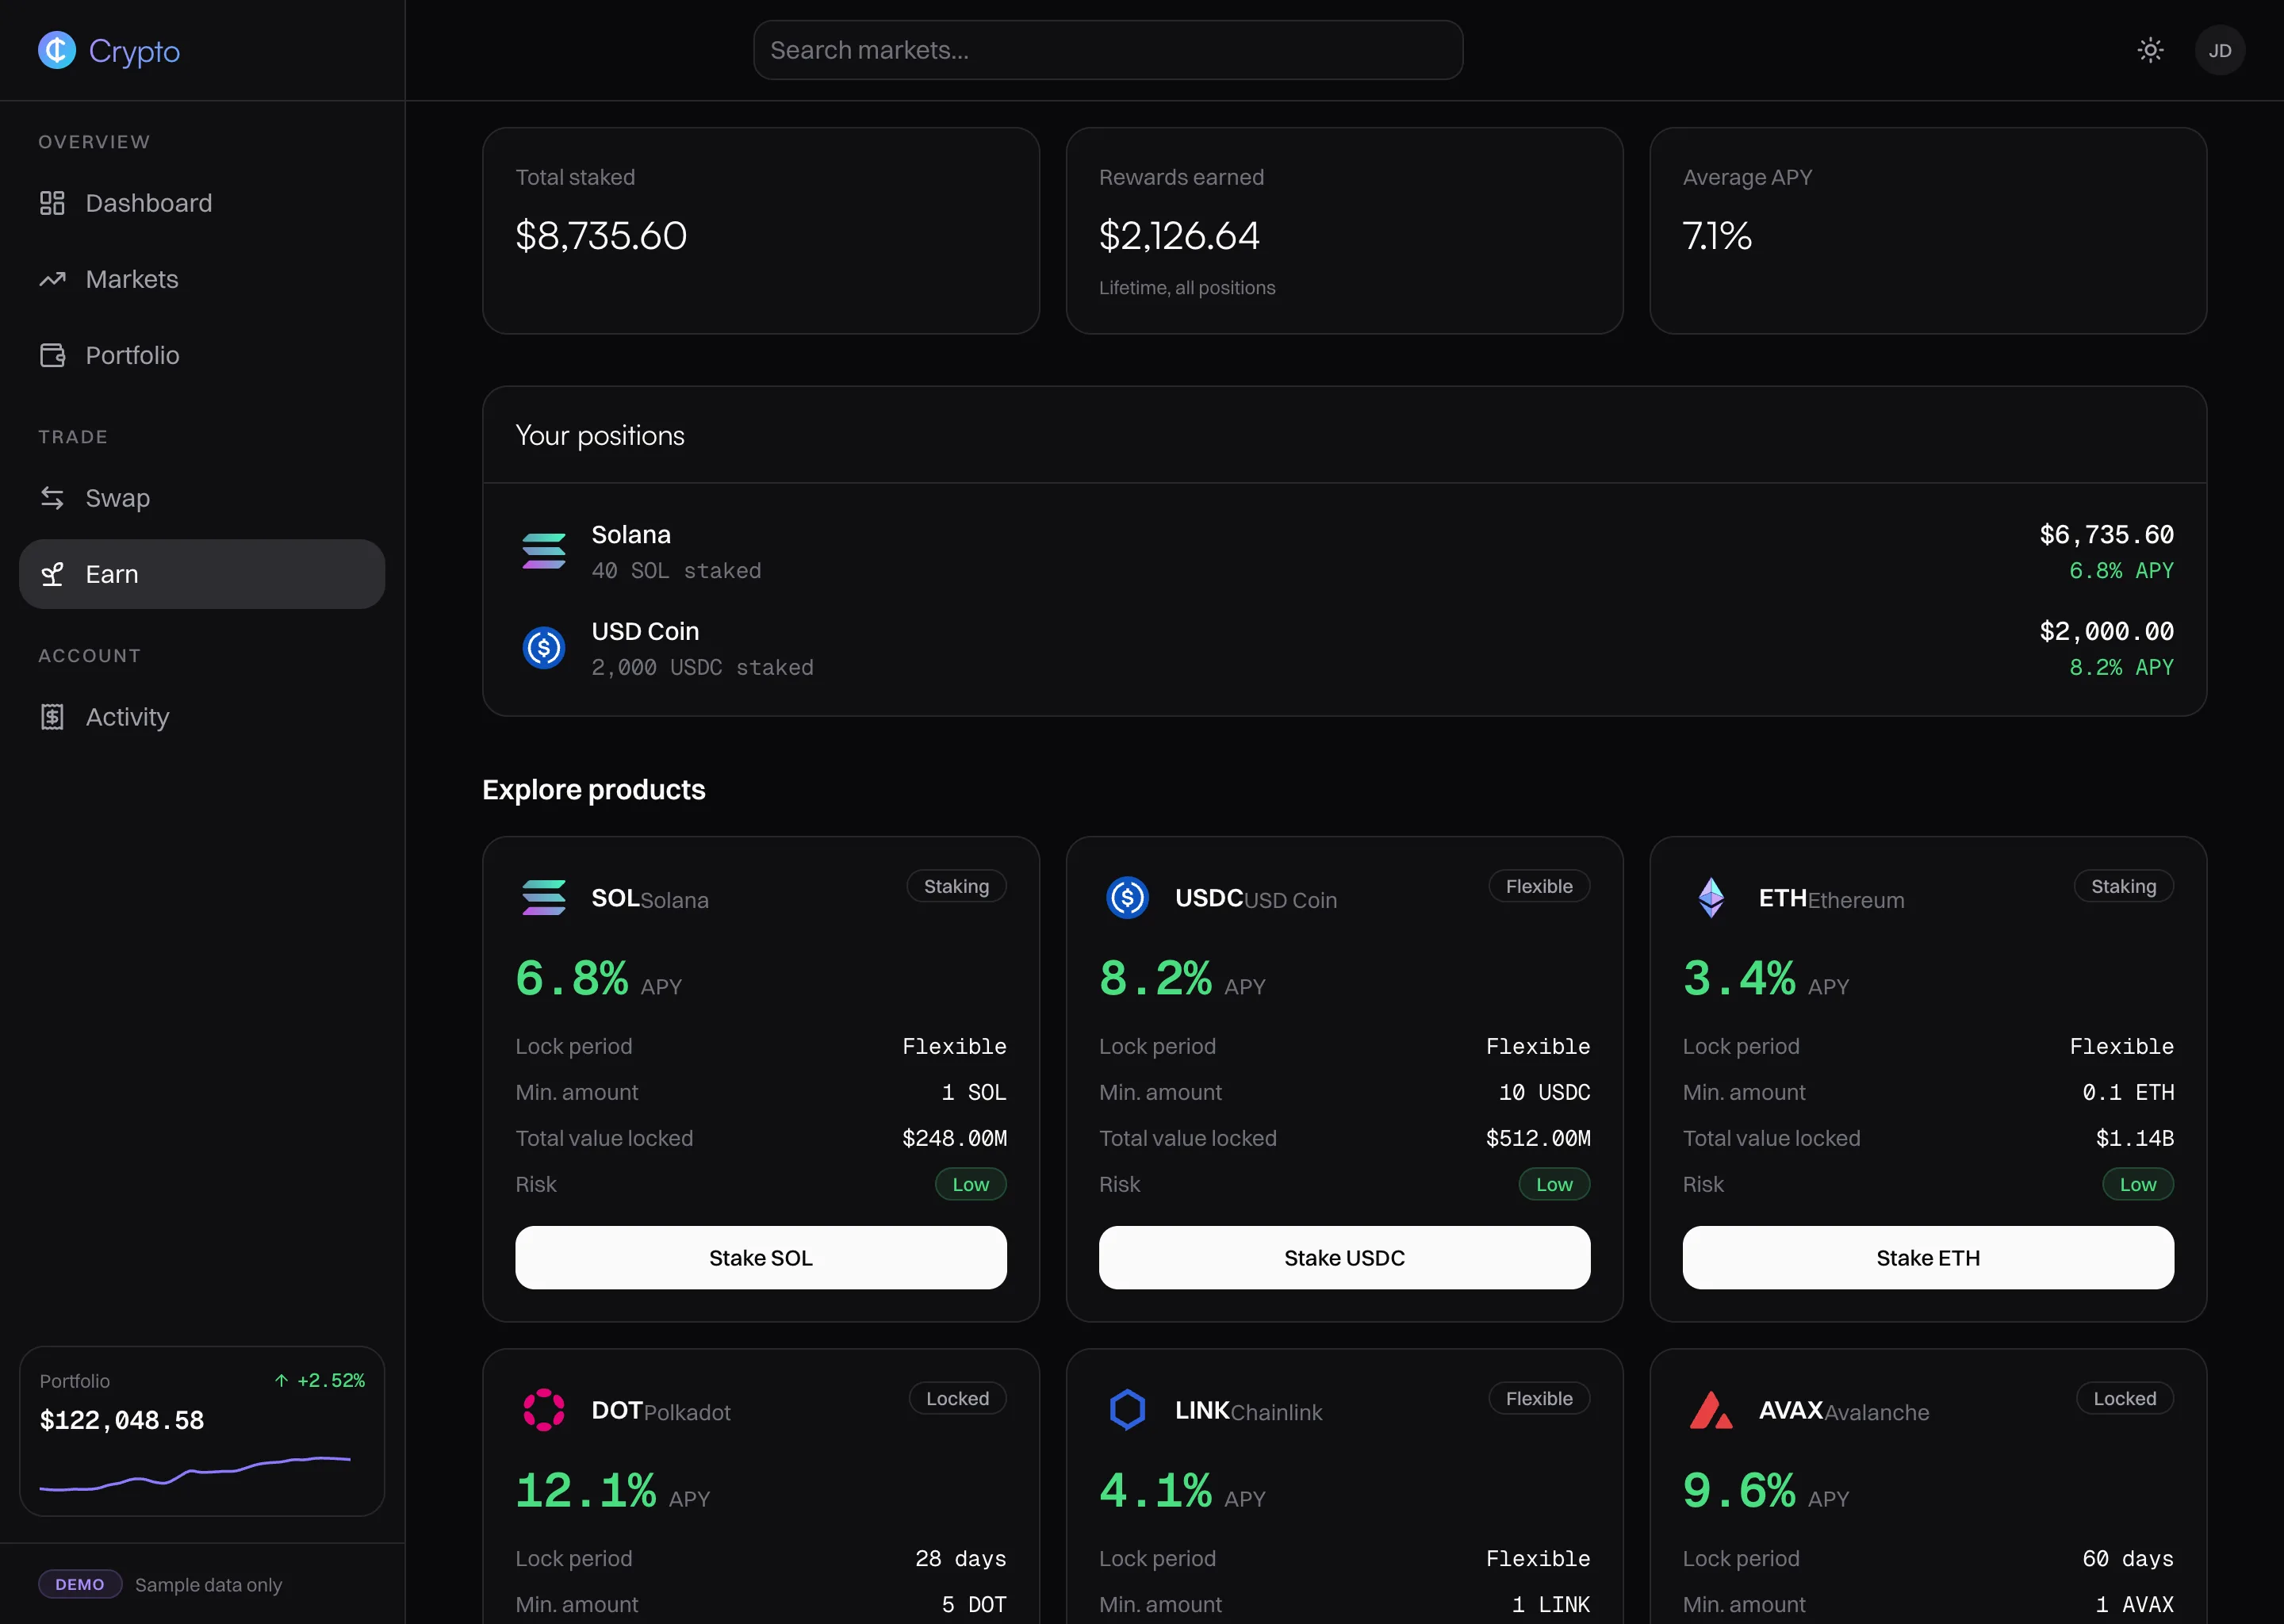Click the Chainlink hexagon icon
2284x1624 pixels.
point(1127,1409)
